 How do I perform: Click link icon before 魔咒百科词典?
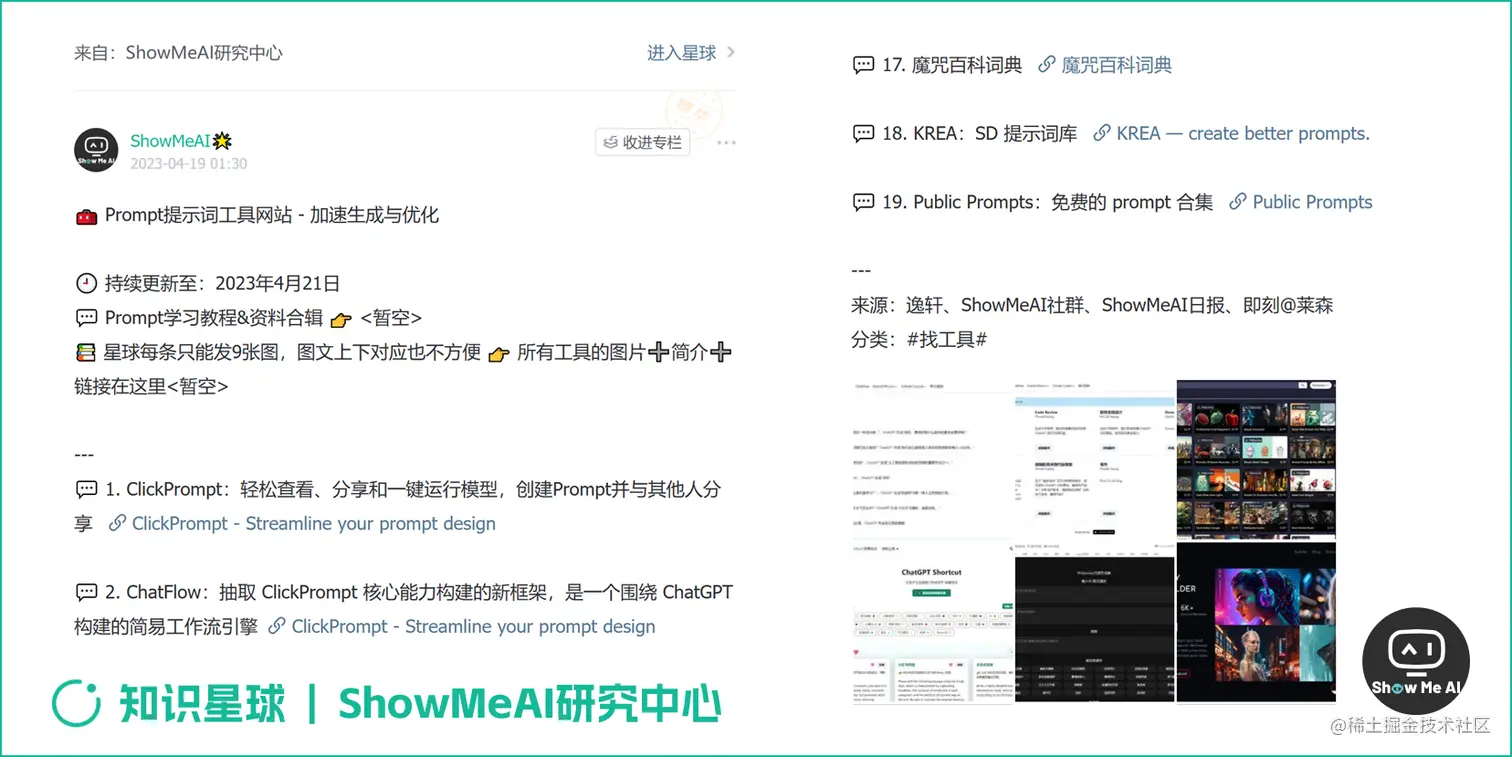click(x=1046, y=65)
